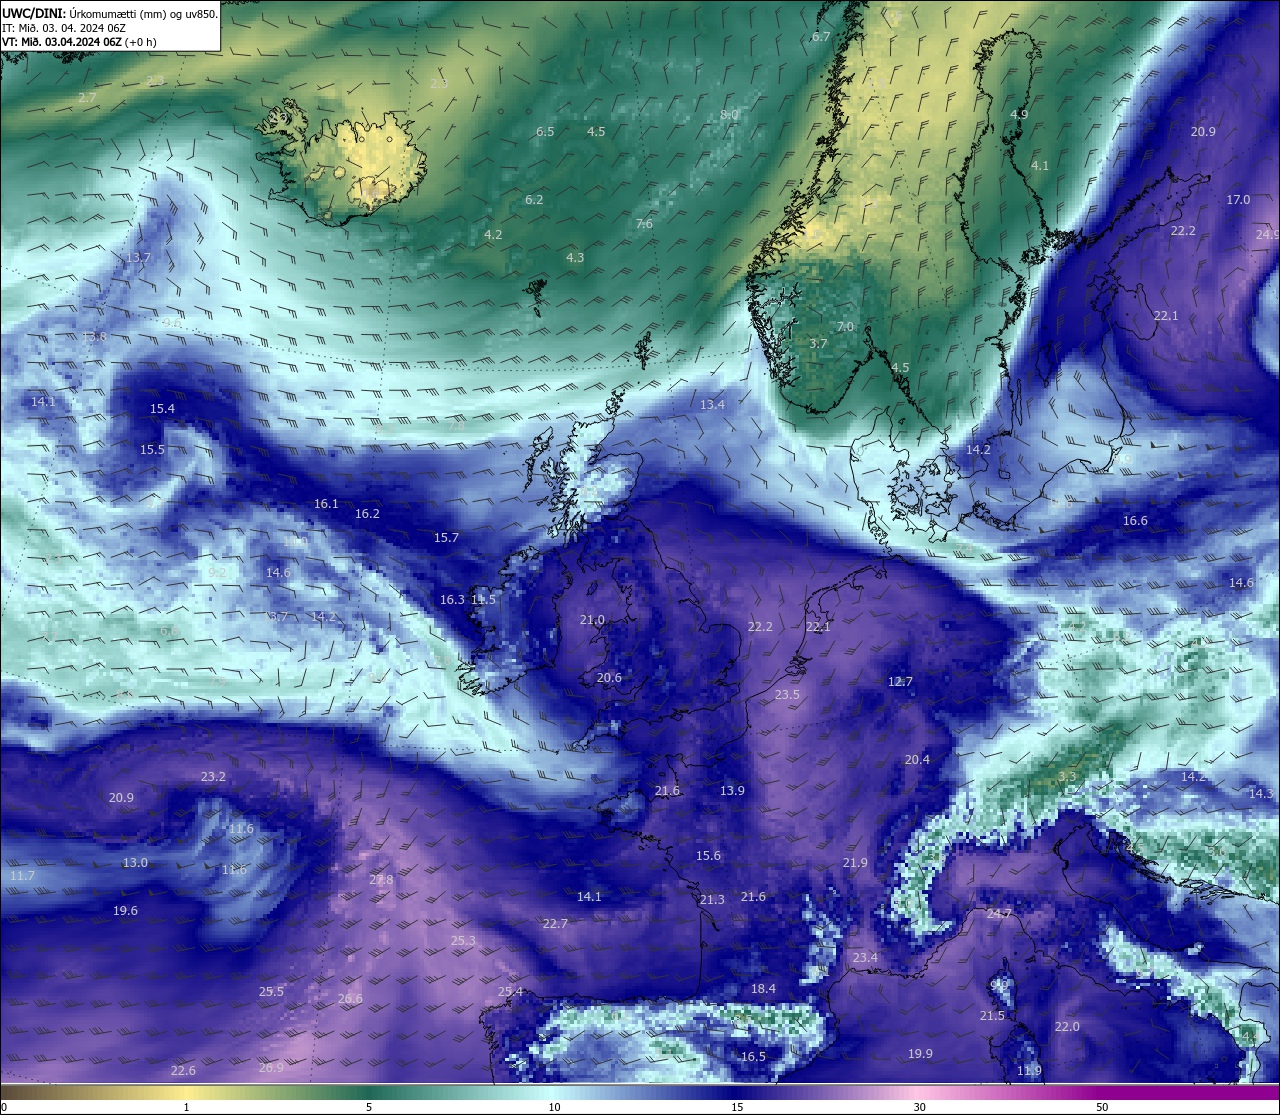Click the map value "4.9"
The image size is (1280, 1115).
tap(1019, 115)
